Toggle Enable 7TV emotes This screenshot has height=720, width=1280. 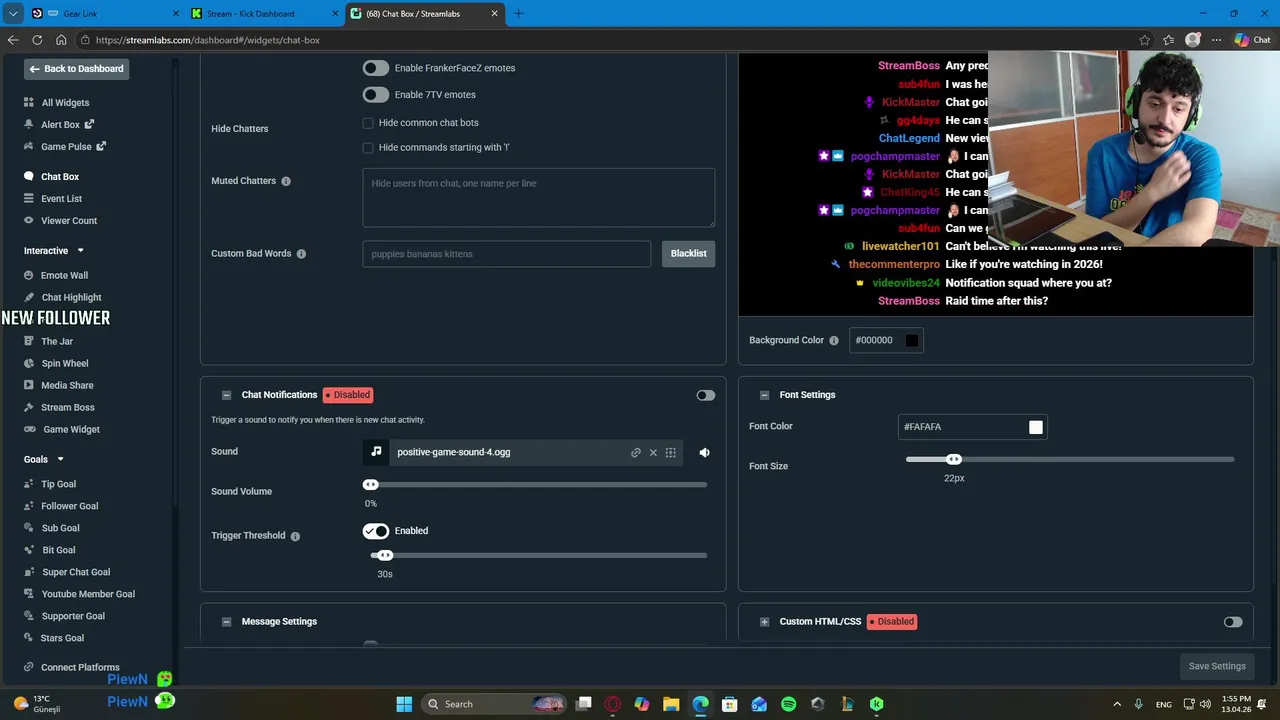point(375,95)
